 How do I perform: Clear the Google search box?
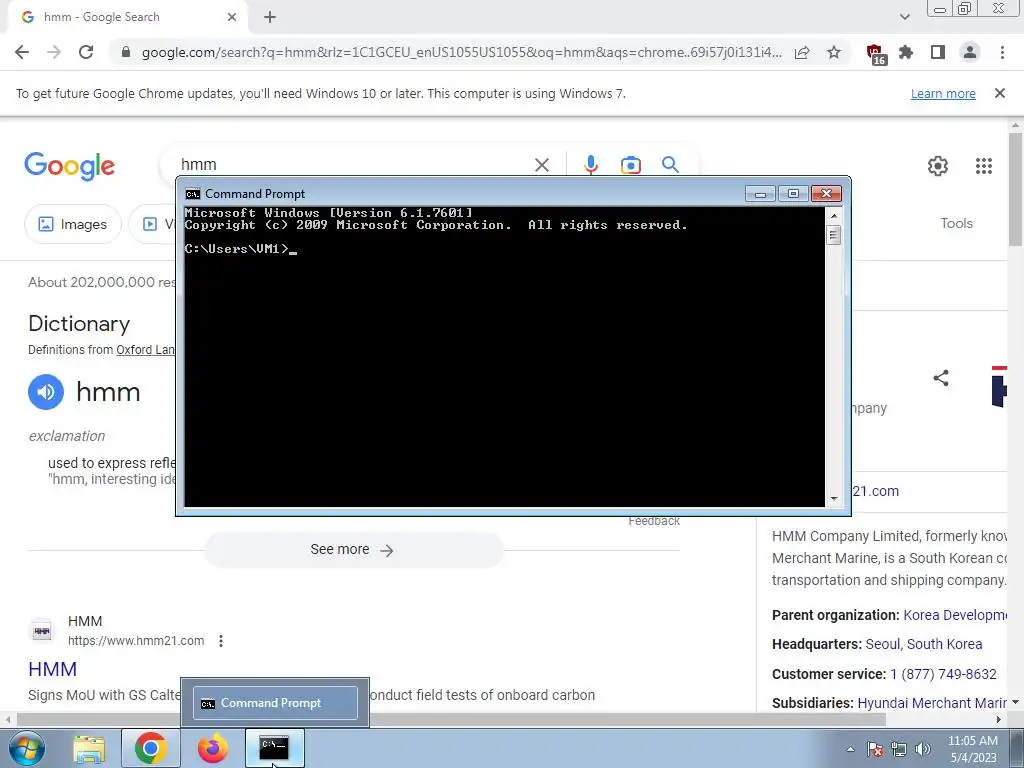pyautogui.click(x=542, y=165)
